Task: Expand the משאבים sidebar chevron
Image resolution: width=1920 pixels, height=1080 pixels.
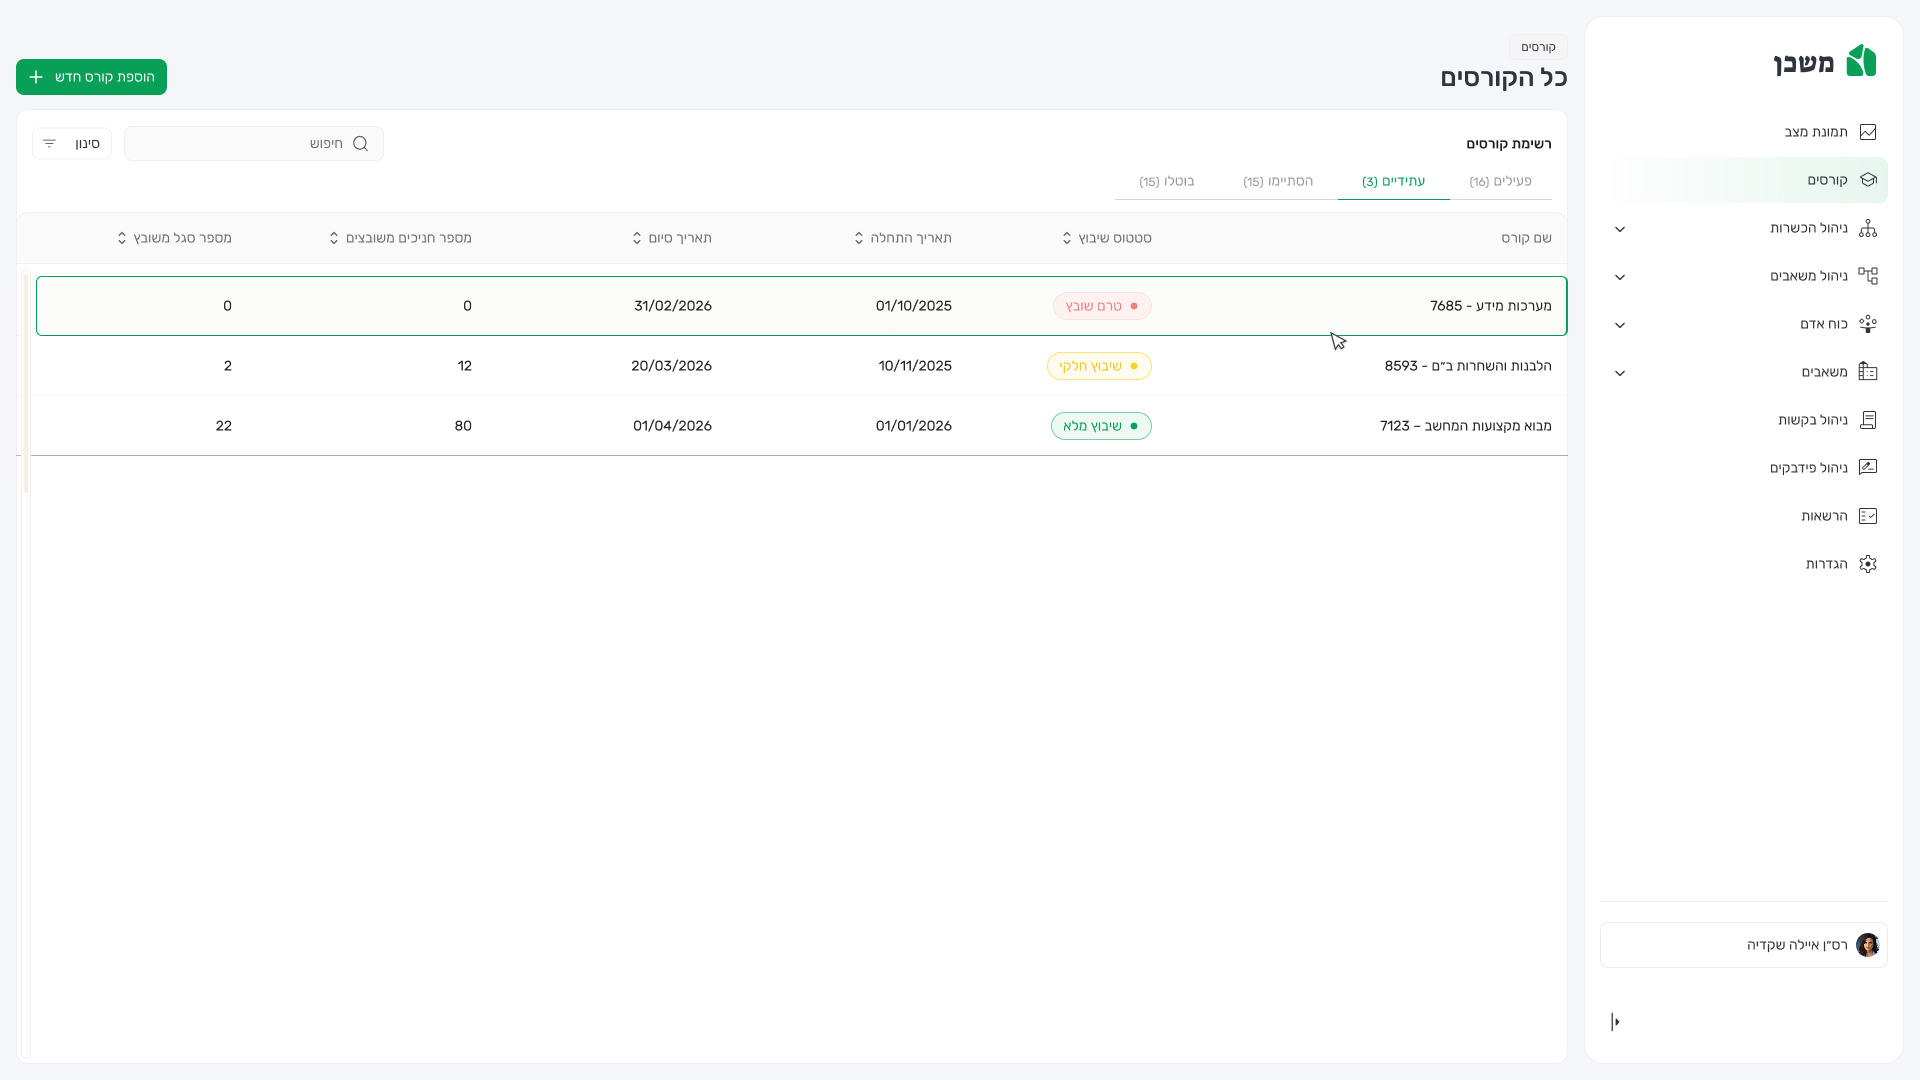Action: click(x=1620, y=373)
